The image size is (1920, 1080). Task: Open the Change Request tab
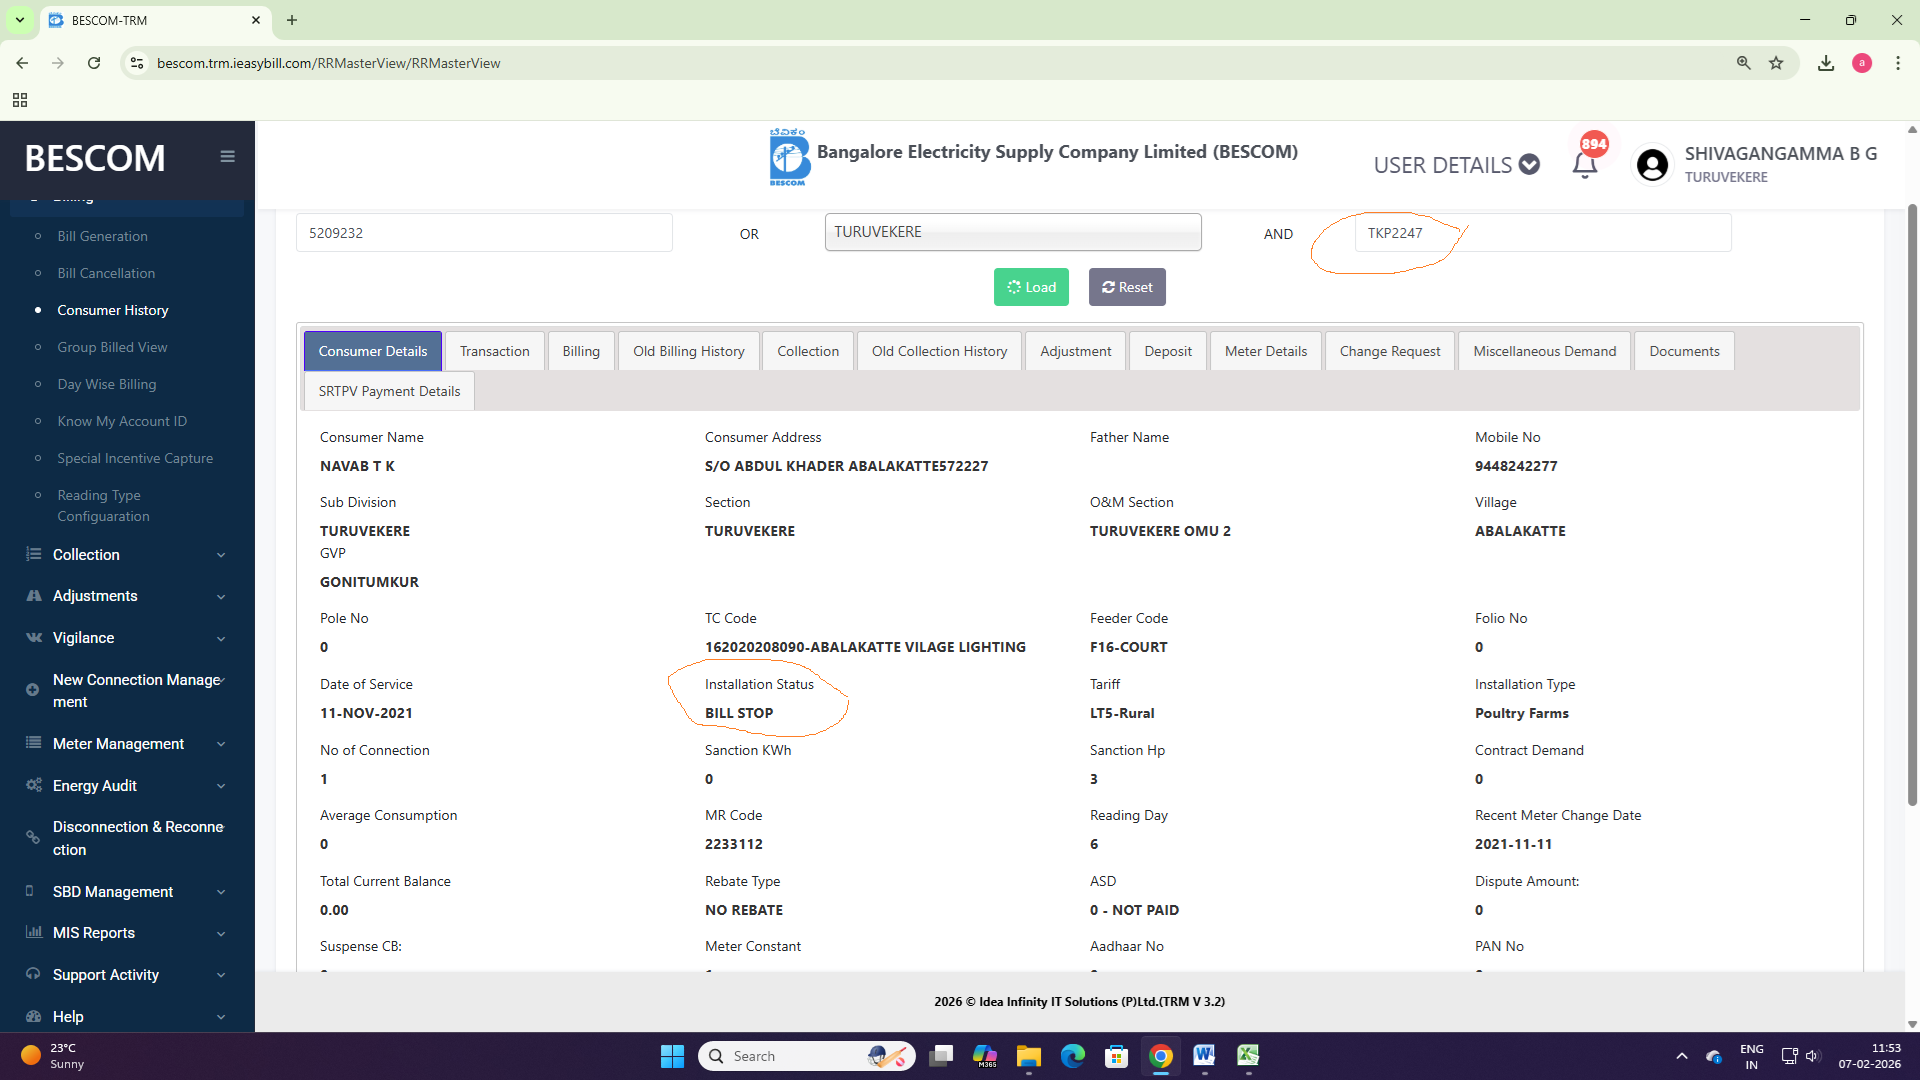coord(1390,351)
